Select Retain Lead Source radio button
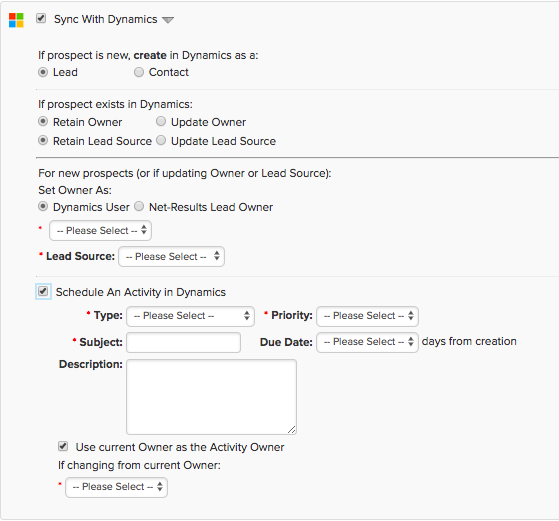Viewport: 559px width, 521px height. click(x=43, y=140)
